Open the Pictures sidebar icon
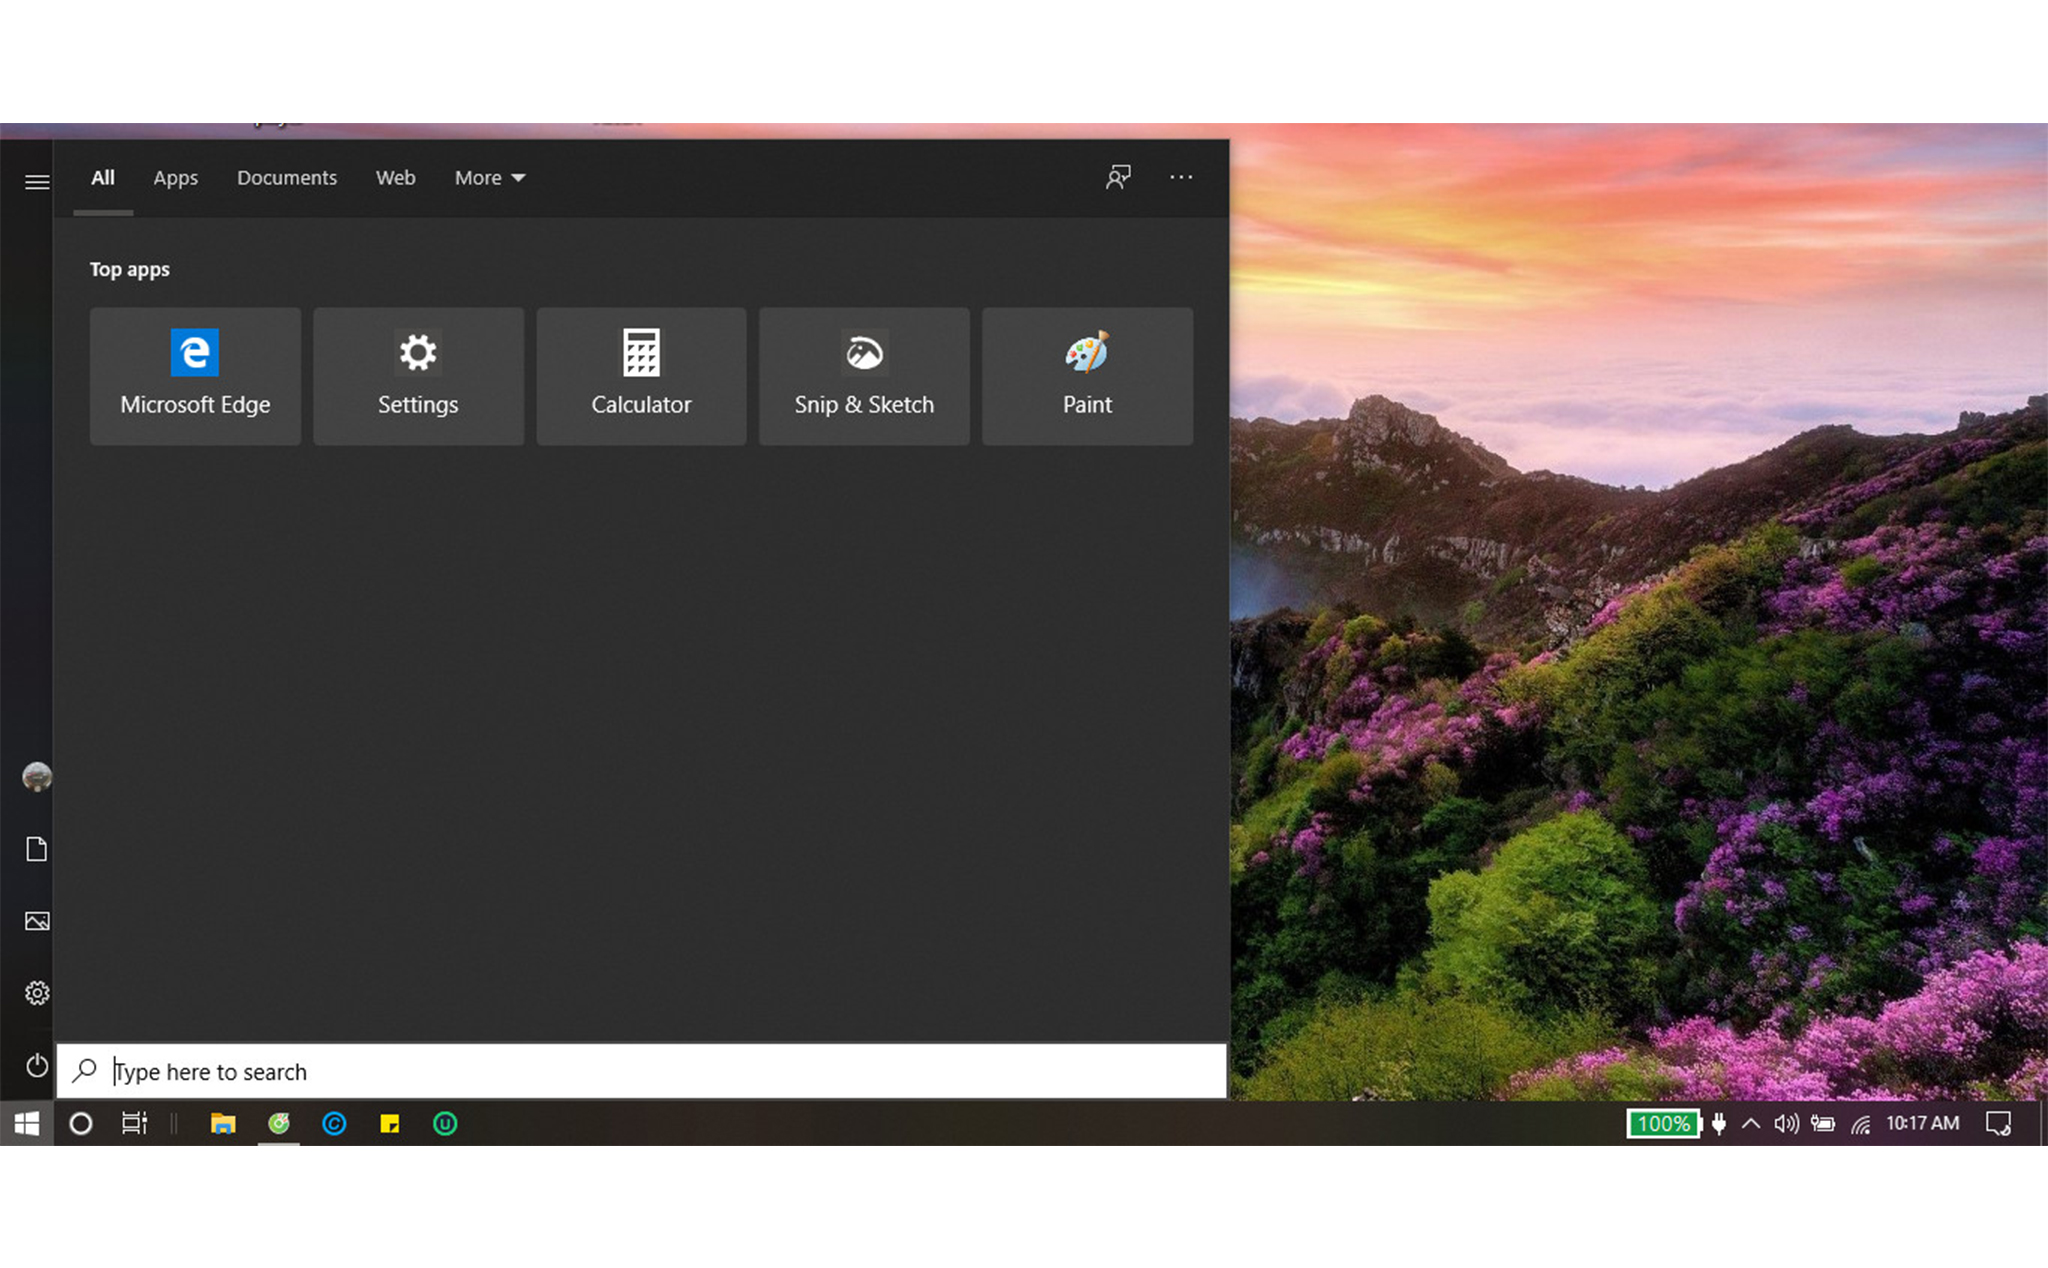Viewport: 2048px width, 1268px height. pyautogui.click(x=37, y=921)
